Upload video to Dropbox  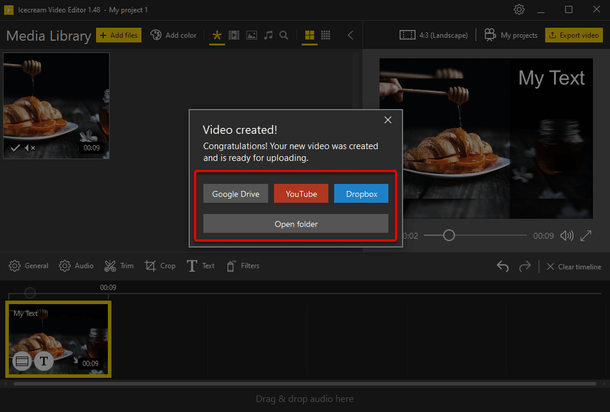tap(361, 194)
